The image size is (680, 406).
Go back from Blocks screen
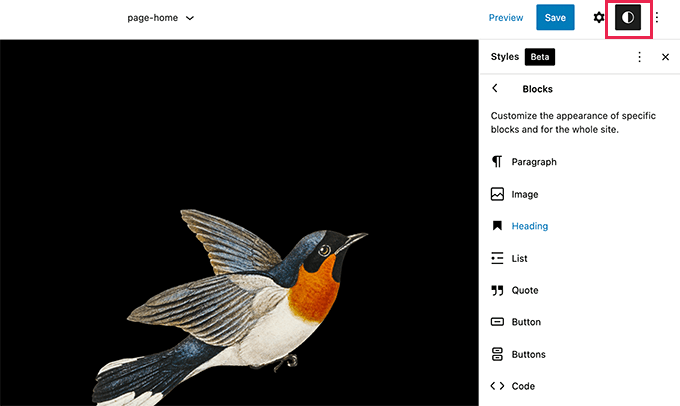495,89
